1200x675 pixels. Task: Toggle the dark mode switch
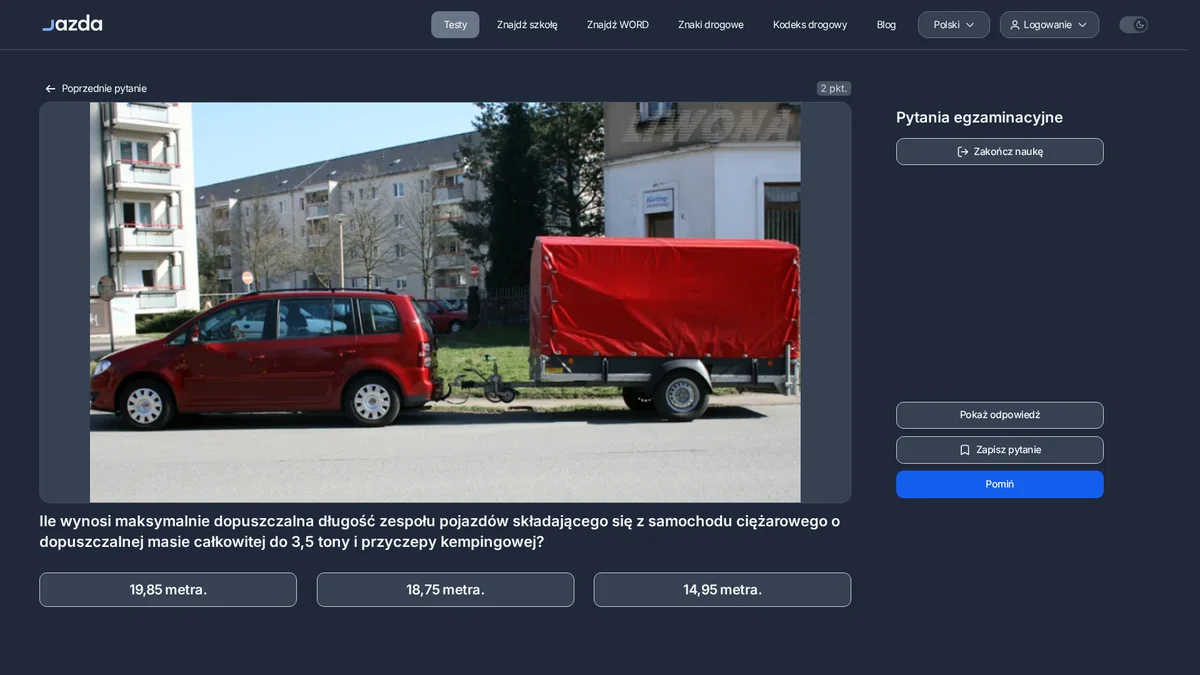[1133, 25]
